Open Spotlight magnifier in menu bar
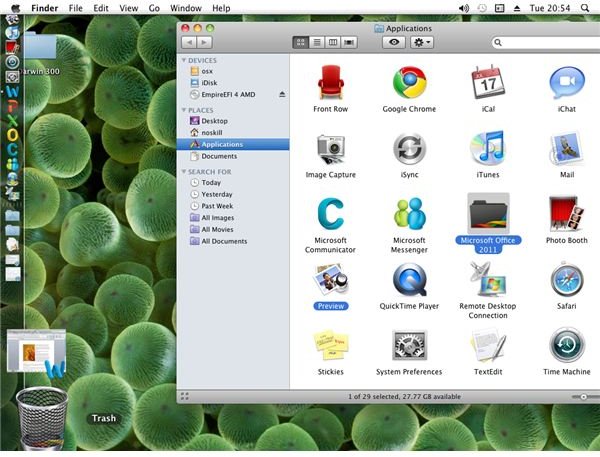600x457 pixels. coord(585,8)
